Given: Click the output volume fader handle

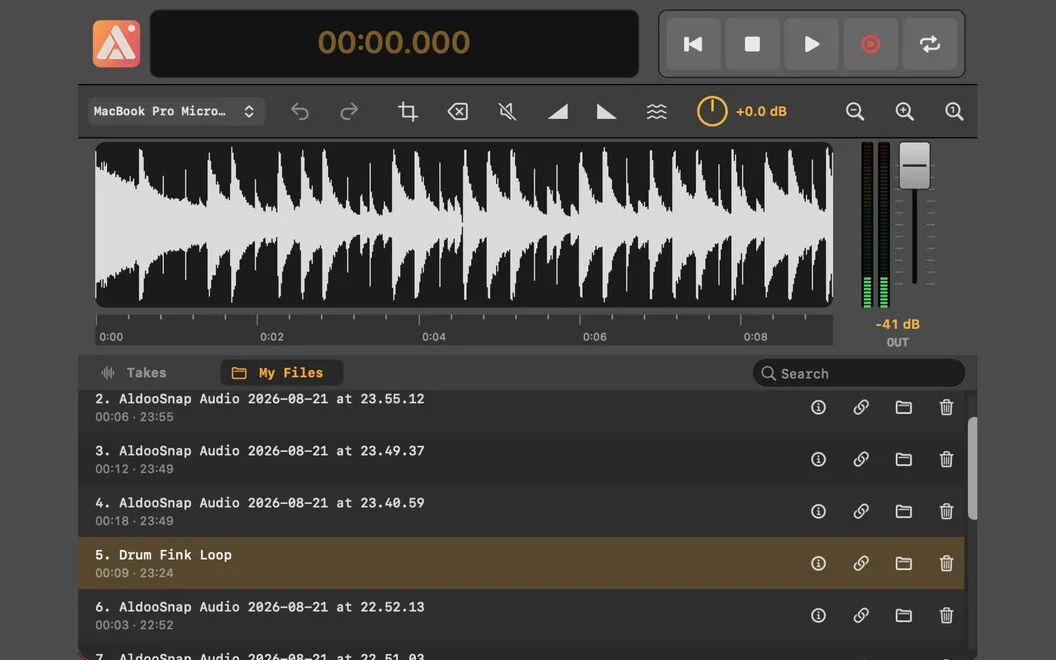Looking at the screenshot, I should [x=915, y=166].
